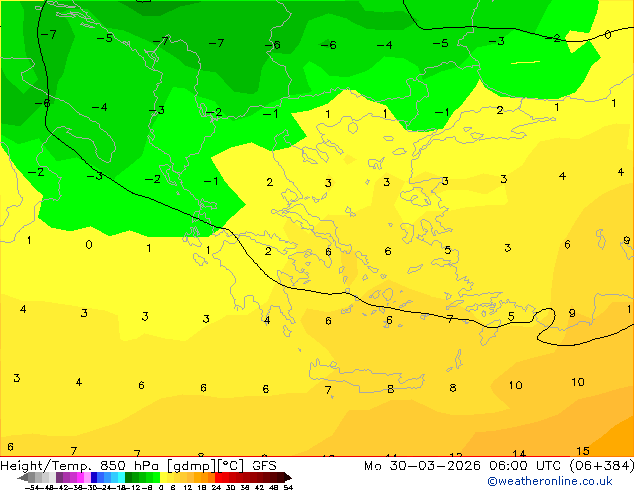Click the 'GFS' model label
634x490 pixels.
tap(264, 466)
